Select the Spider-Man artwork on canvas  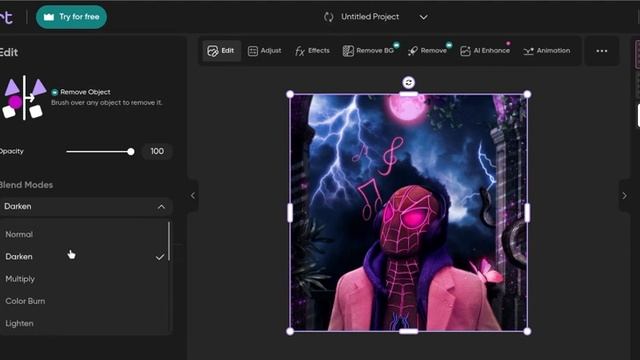click(x=409, y=213)
